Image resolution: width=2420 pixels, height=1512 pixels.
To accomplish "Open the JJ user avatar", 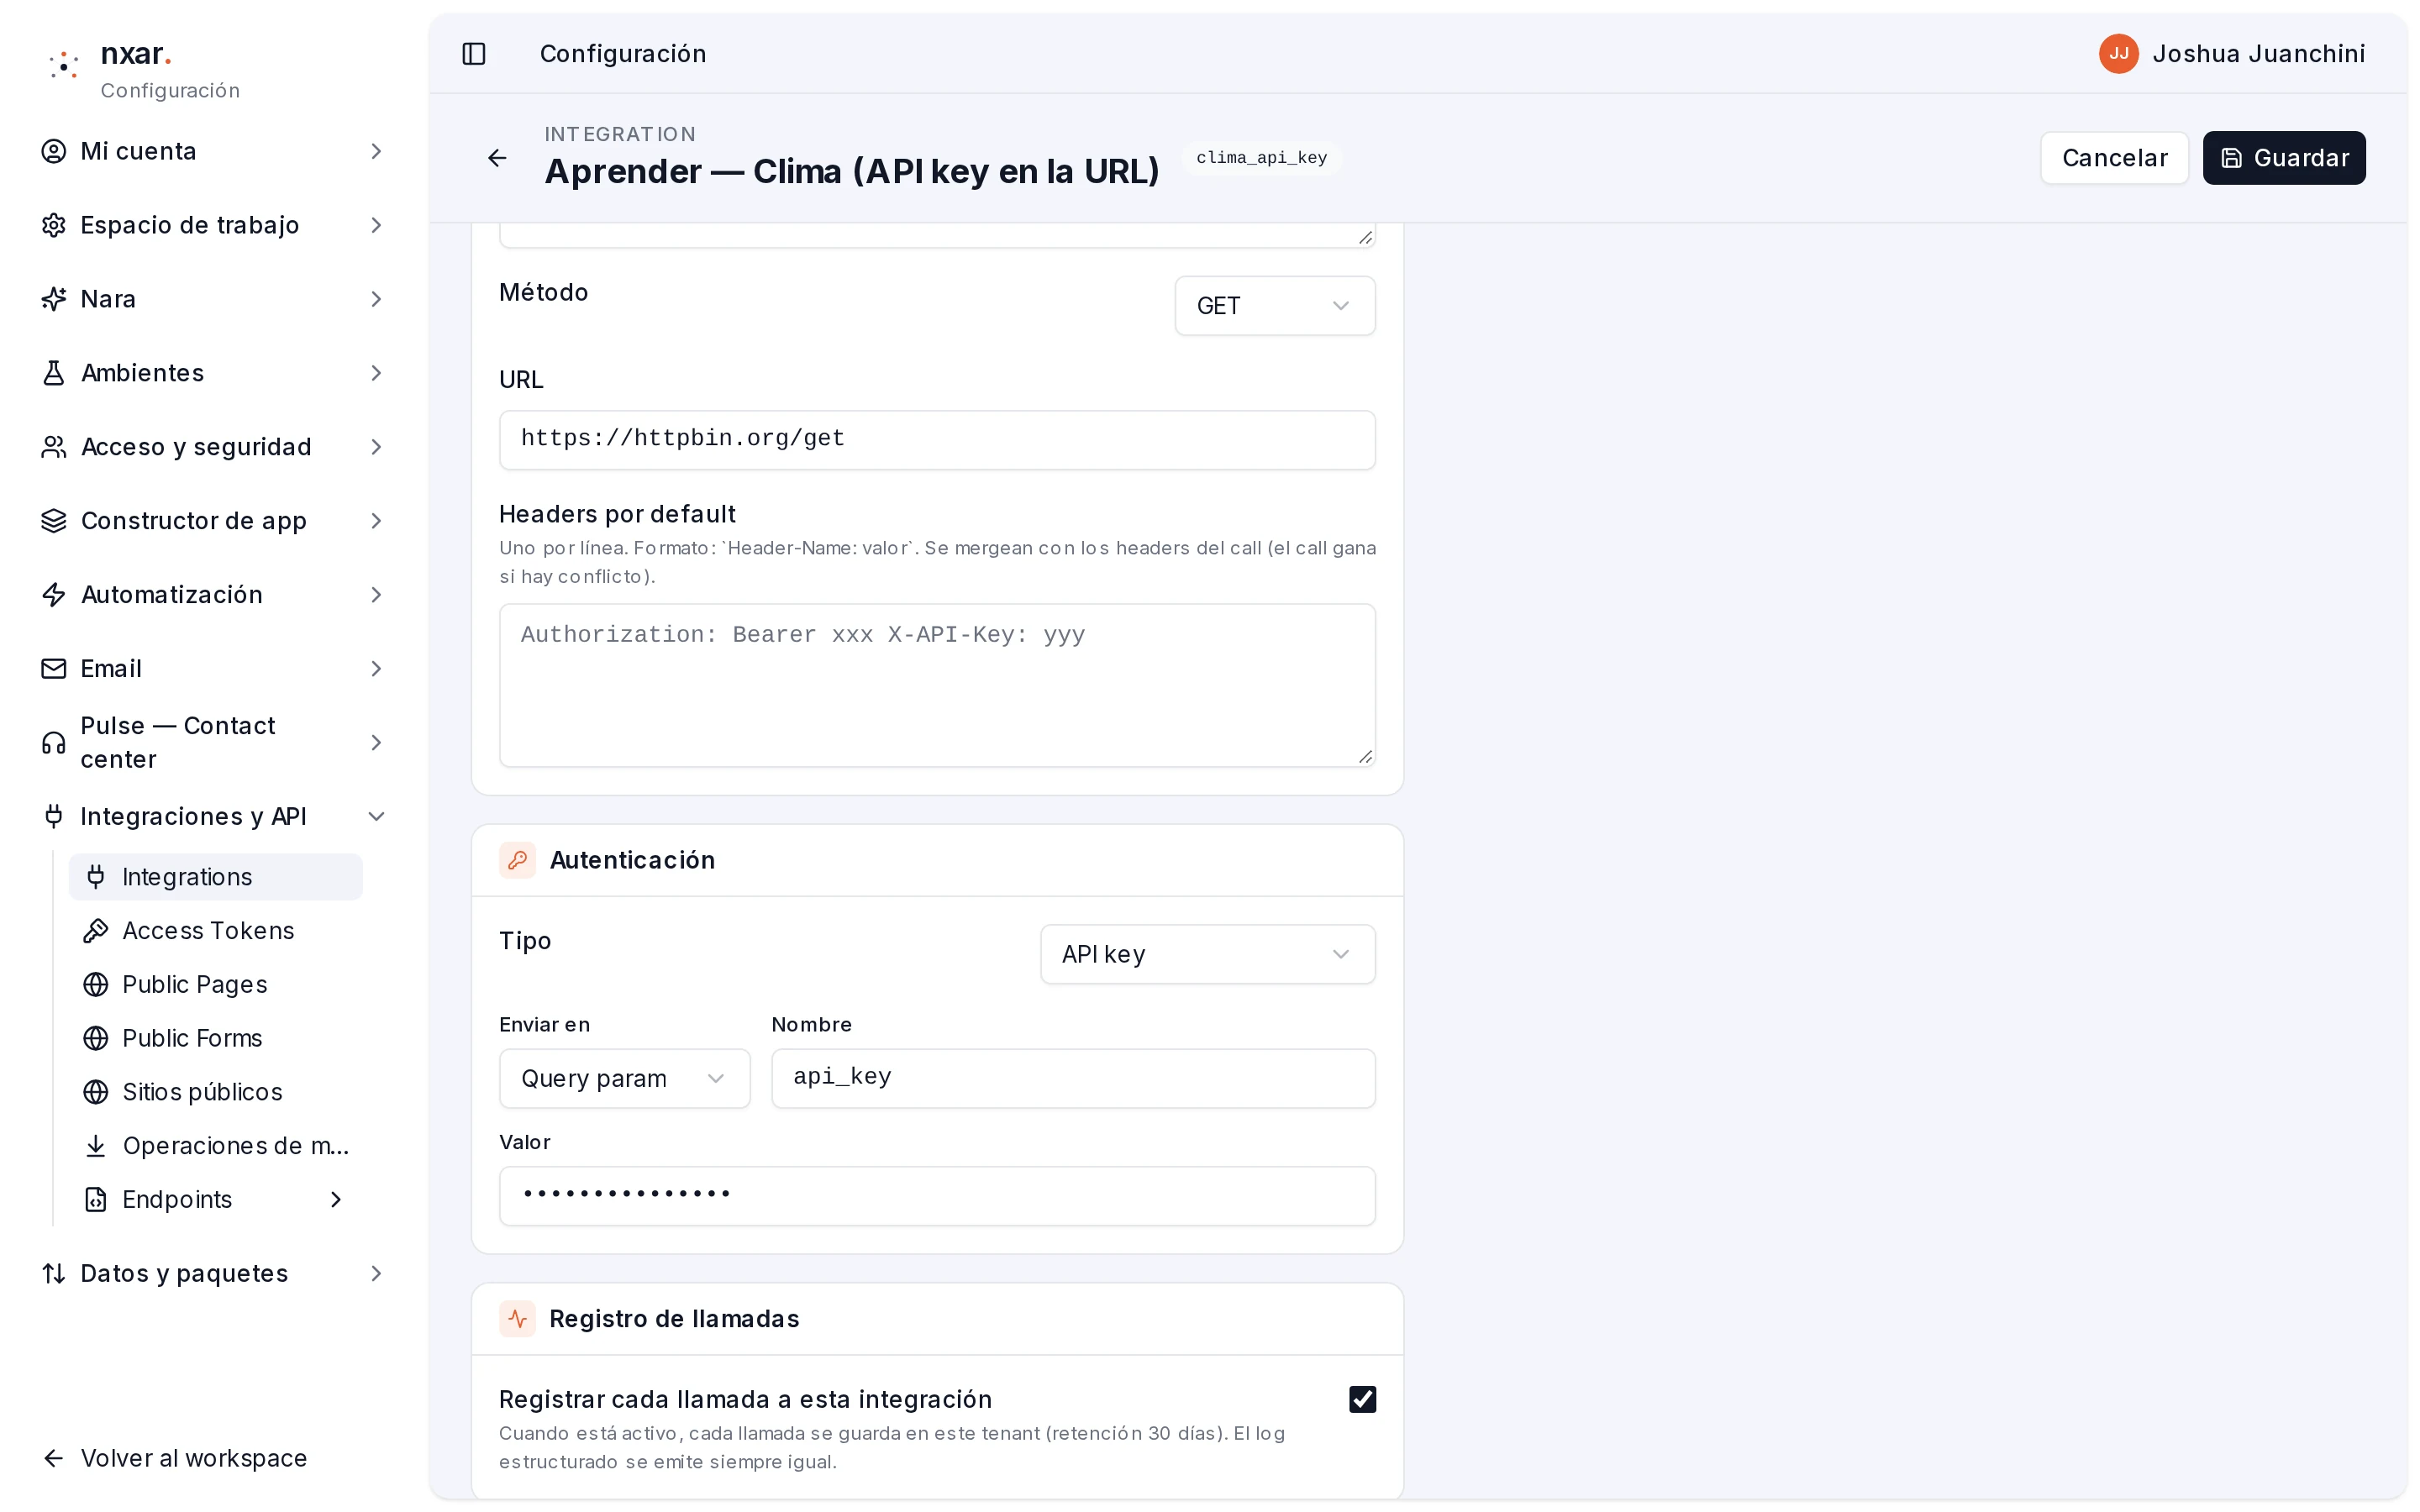I will [x=2118, y=54].
